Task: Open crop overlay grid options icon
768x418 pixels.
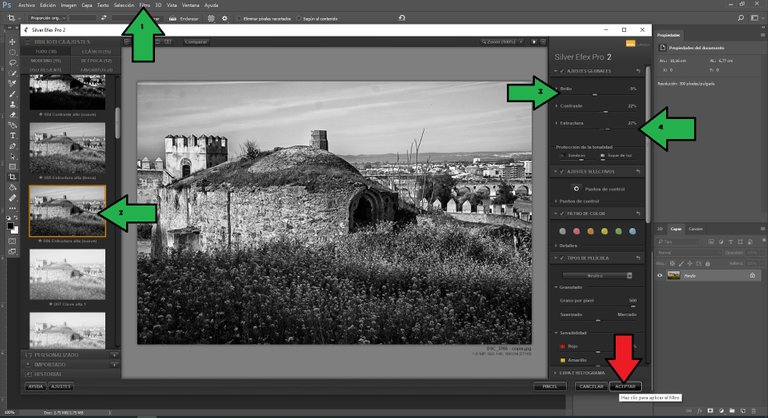Action: 211,19
